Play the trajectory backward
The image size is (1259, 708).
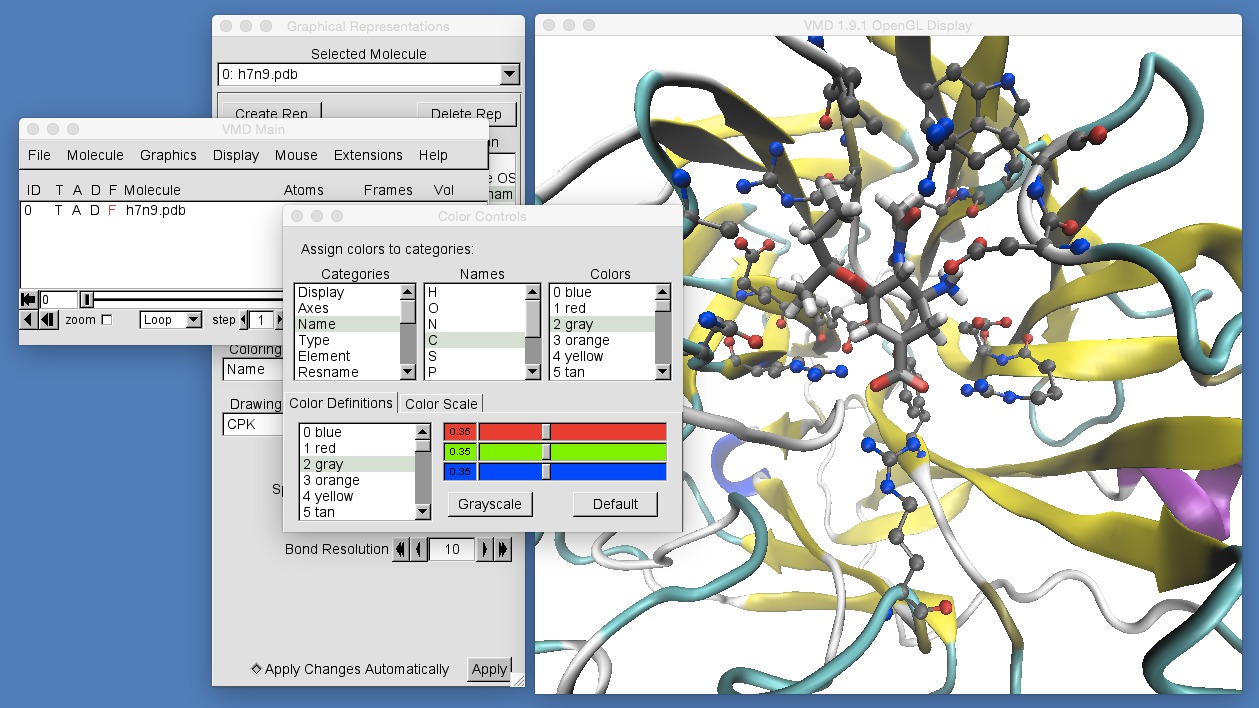click(x=27, y=320)
